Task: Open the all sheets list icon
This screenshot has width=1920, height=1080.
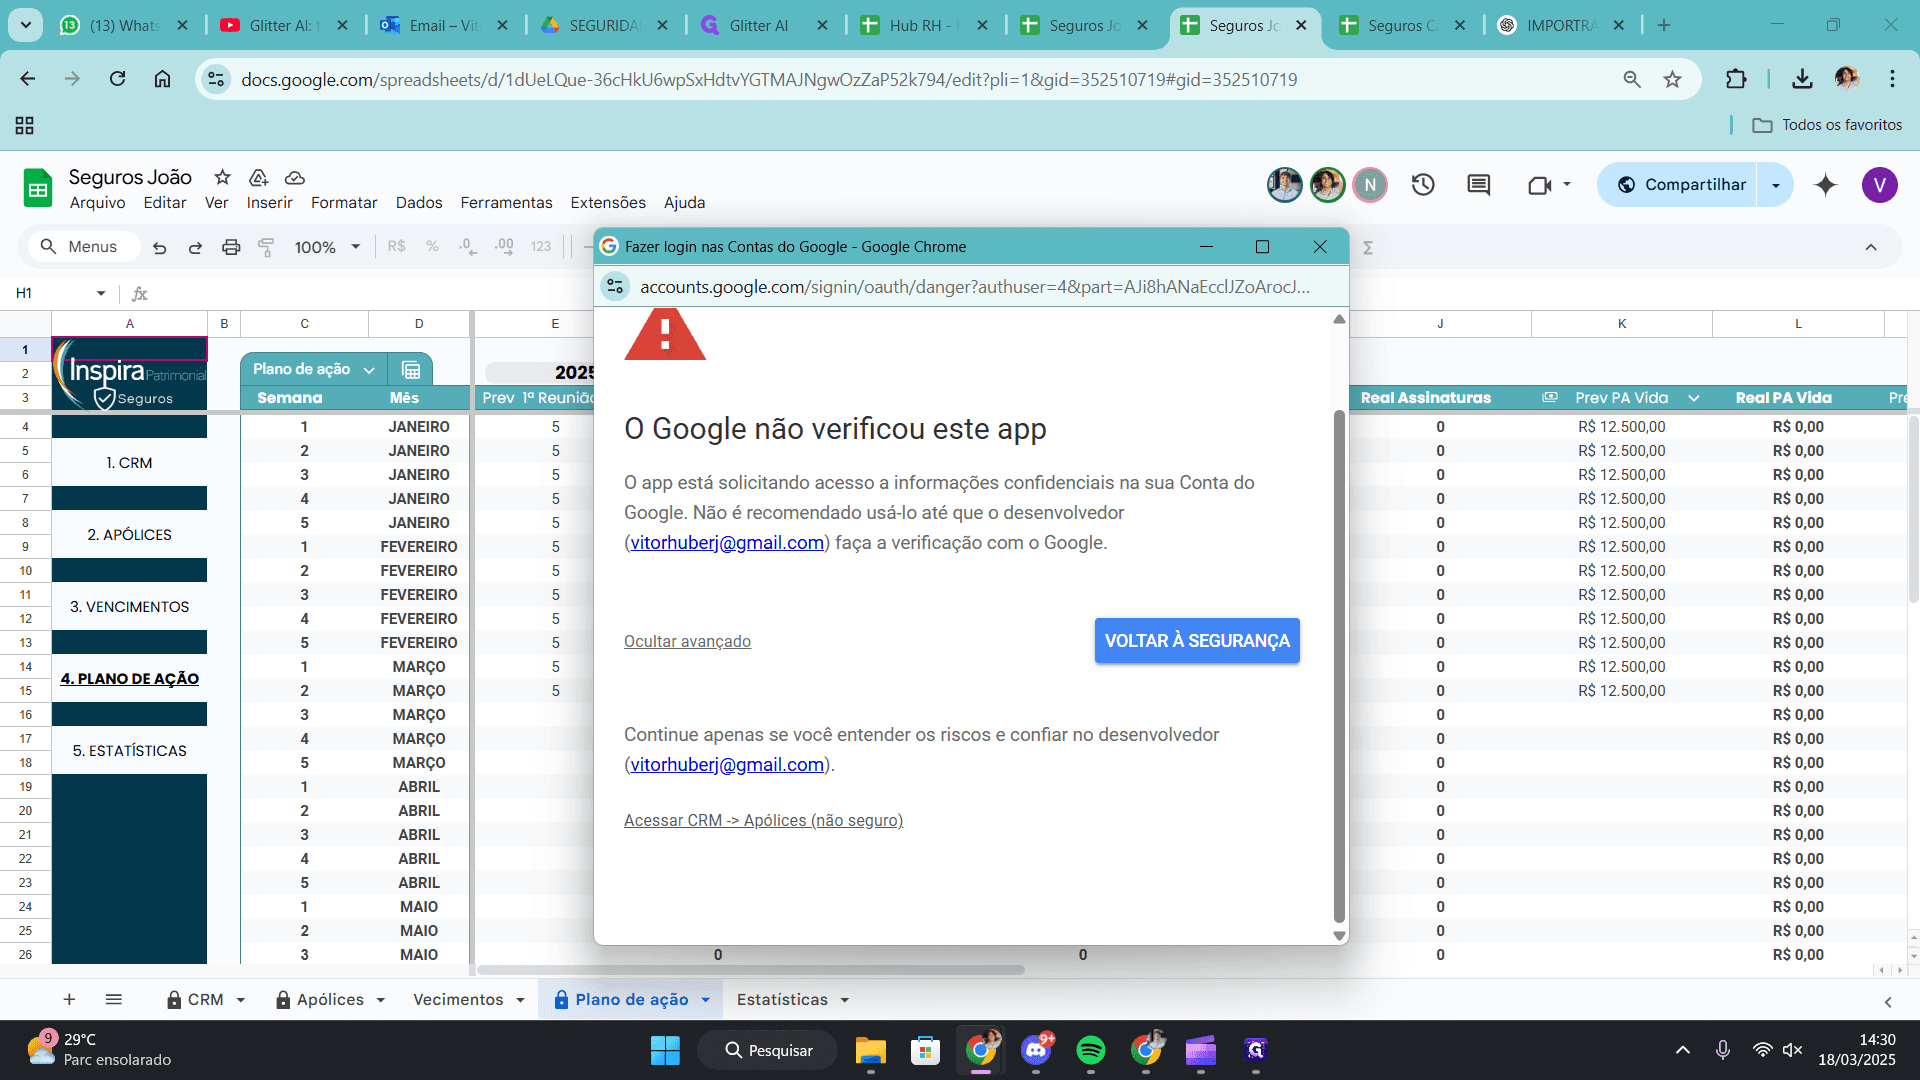Action: coord(114,999)
